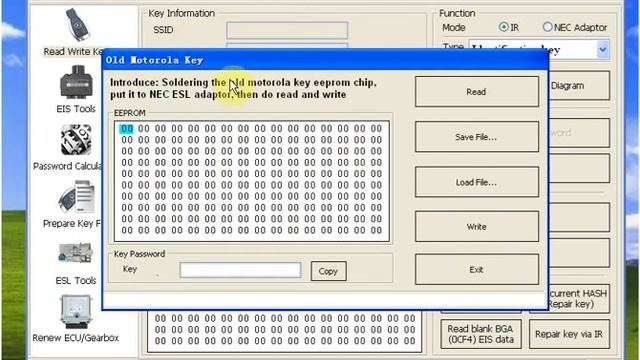Click the Load File... button
This screenshot has width=640, height=360.
(477, 182)
